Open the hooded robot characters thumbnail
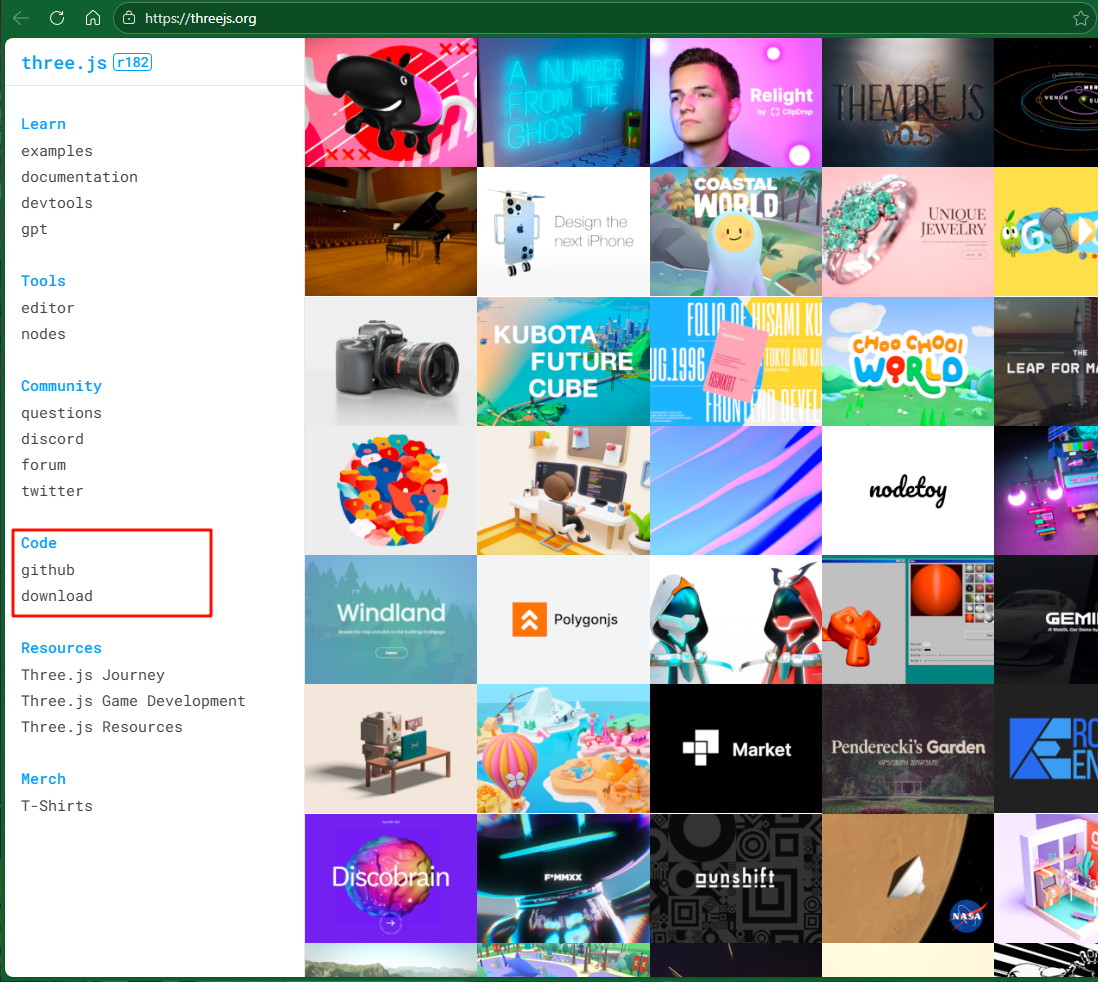1098x982 pixels. pyautogui.click(x=735, y=620)
